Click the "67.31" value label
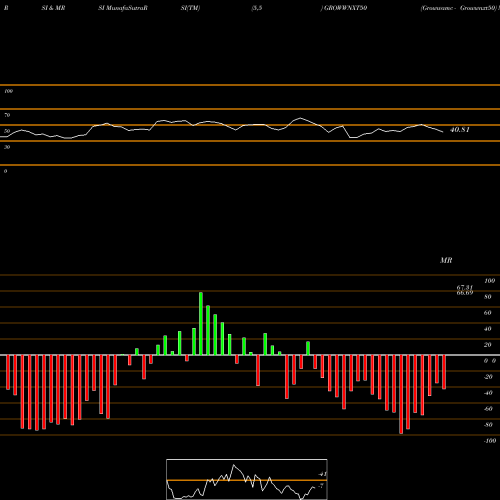500x500 pixels. (465, 287)
